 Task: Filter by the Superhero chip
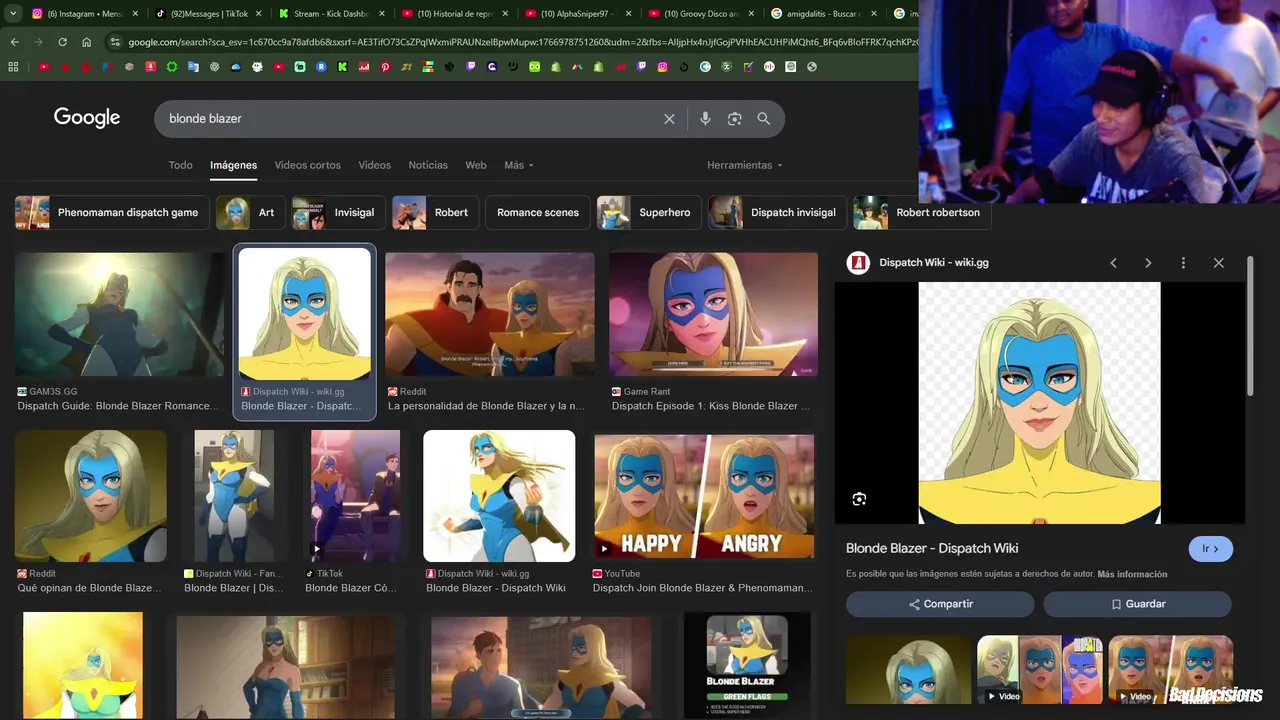[x=649, y=212]
